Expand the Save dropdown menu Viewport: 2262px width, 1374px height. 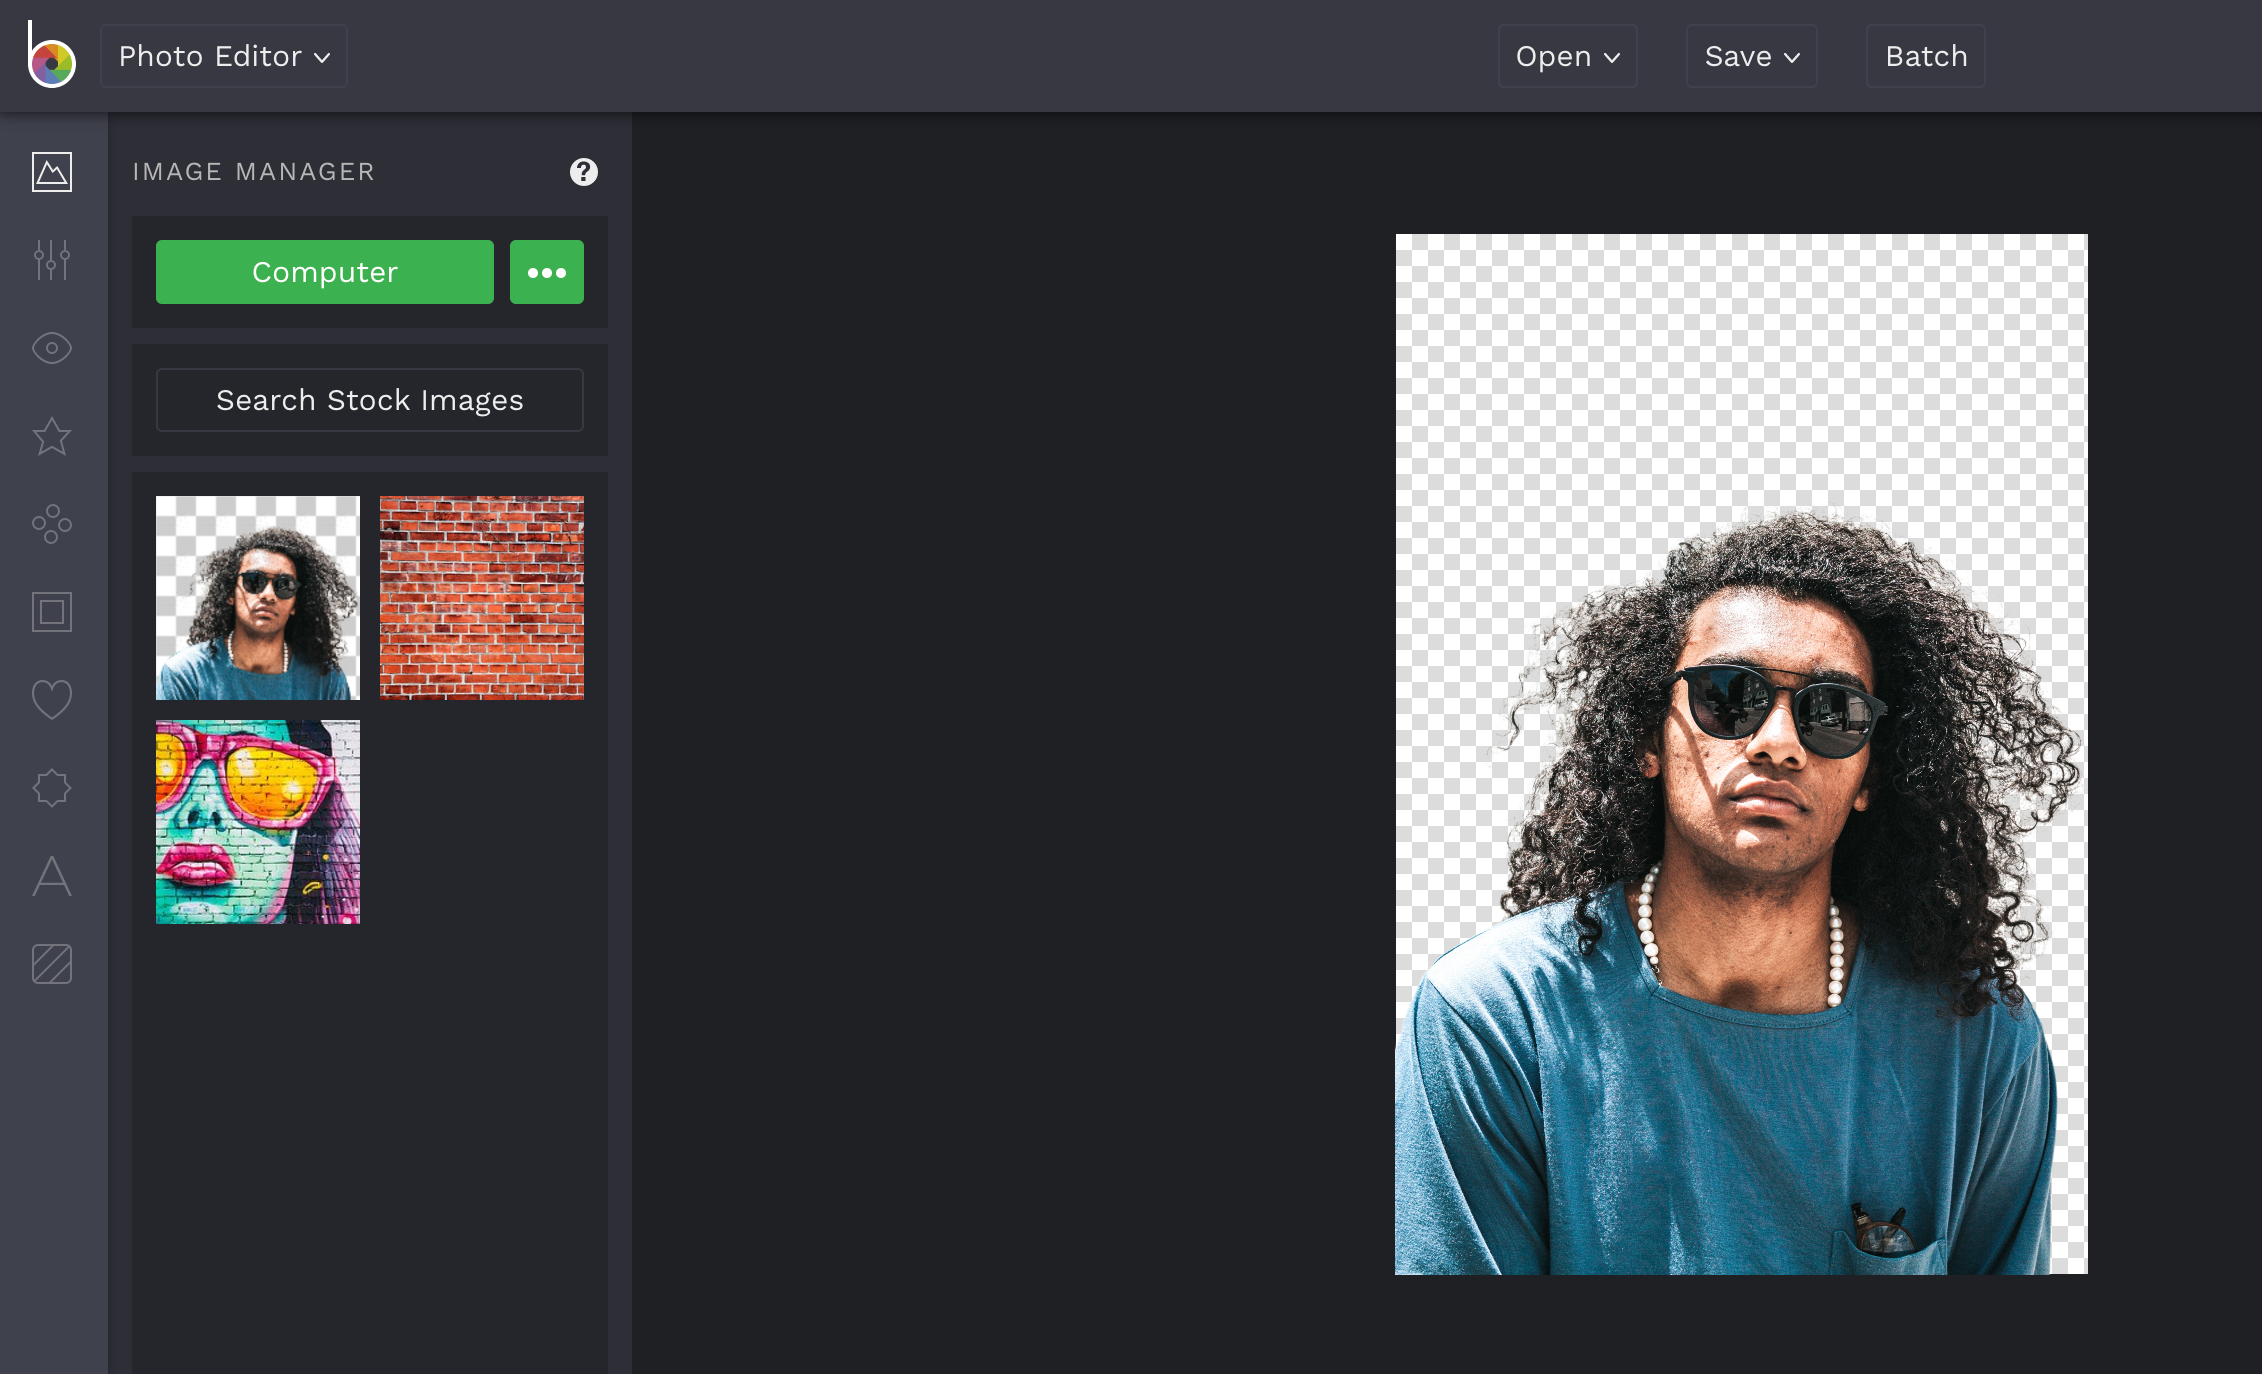(1751, 56)
